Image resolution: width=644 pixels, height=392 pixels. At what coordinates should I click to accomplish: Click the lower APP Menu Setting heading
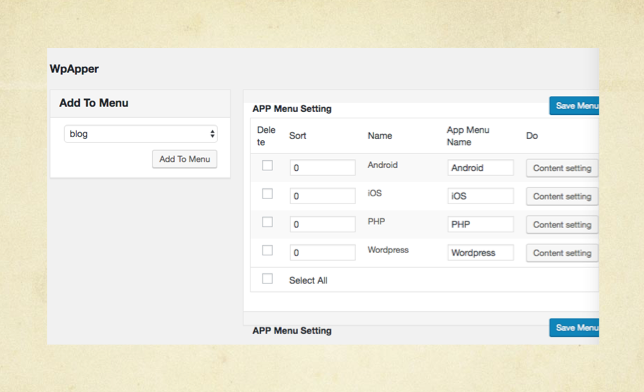pyautogui.click(x=292, y=330)
